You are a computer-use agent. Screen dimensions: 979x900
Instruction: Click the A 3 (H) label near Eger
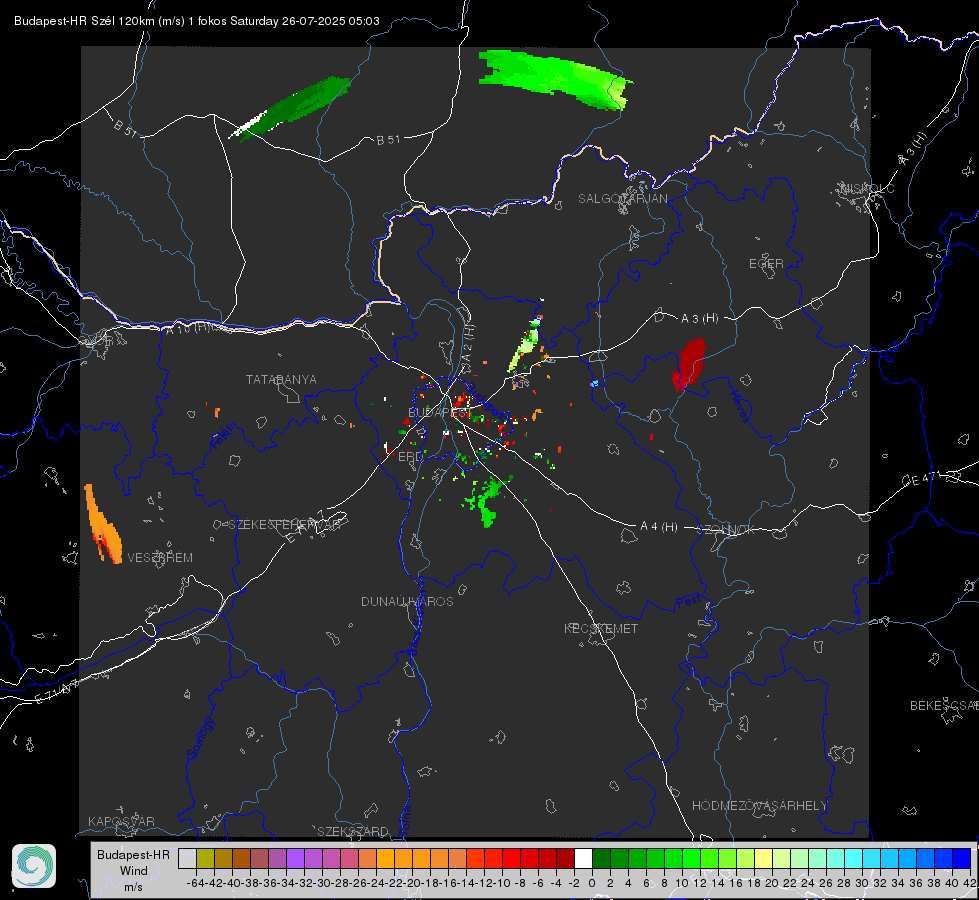pos(699,319)
